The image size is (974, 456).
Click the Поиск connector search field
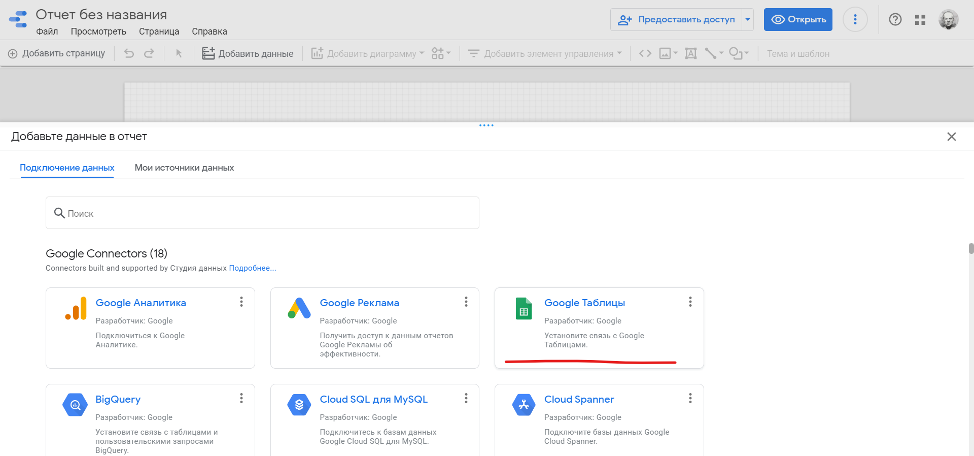[x=262, y=212]
